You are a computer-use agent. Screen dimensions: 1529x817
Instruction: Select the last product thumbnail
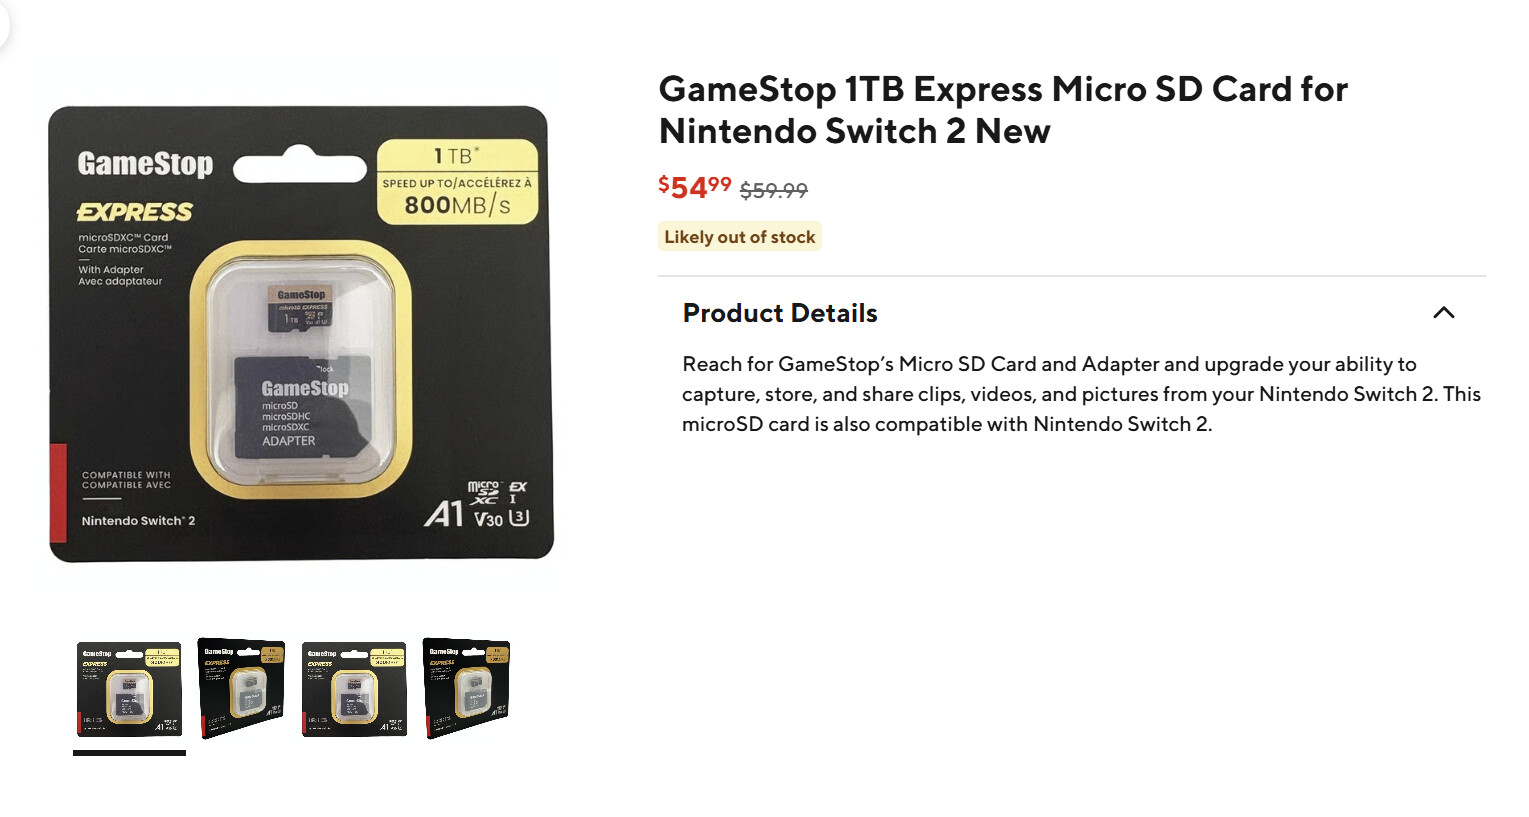tap(466, 688)
